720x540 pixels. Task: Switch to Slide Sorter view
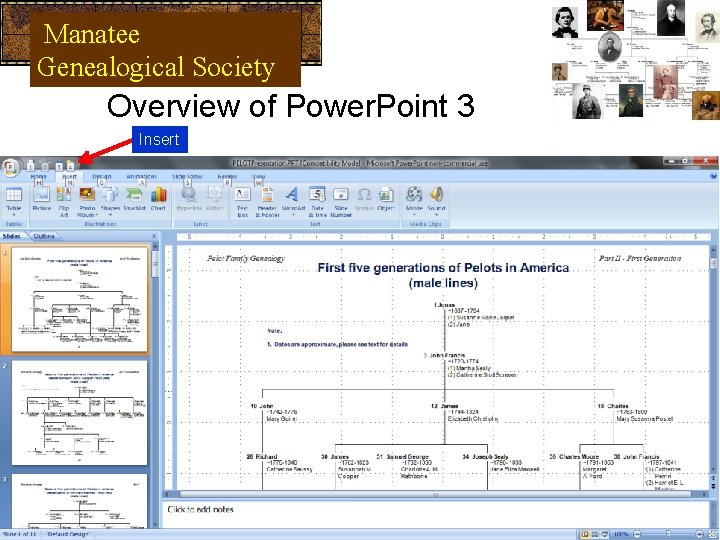coord(595,534)
